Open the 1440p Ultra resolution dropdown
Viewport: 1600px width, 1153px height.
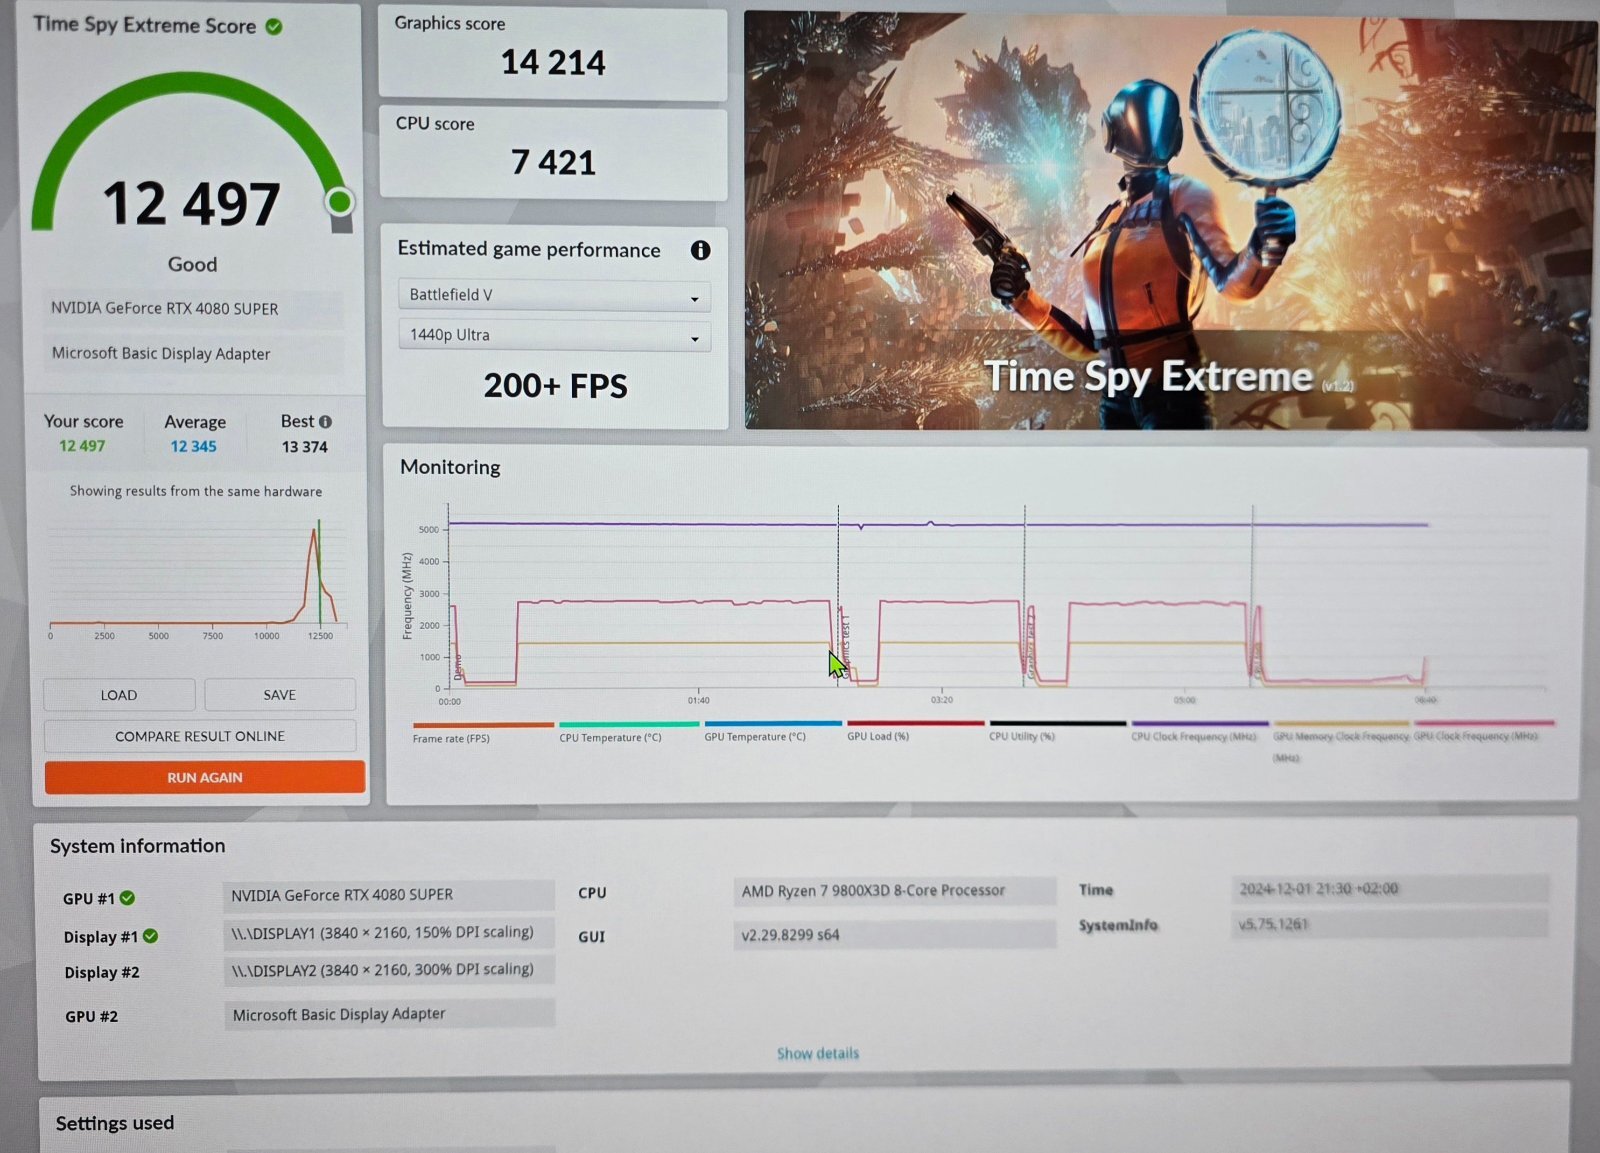(x=554, y=335)
